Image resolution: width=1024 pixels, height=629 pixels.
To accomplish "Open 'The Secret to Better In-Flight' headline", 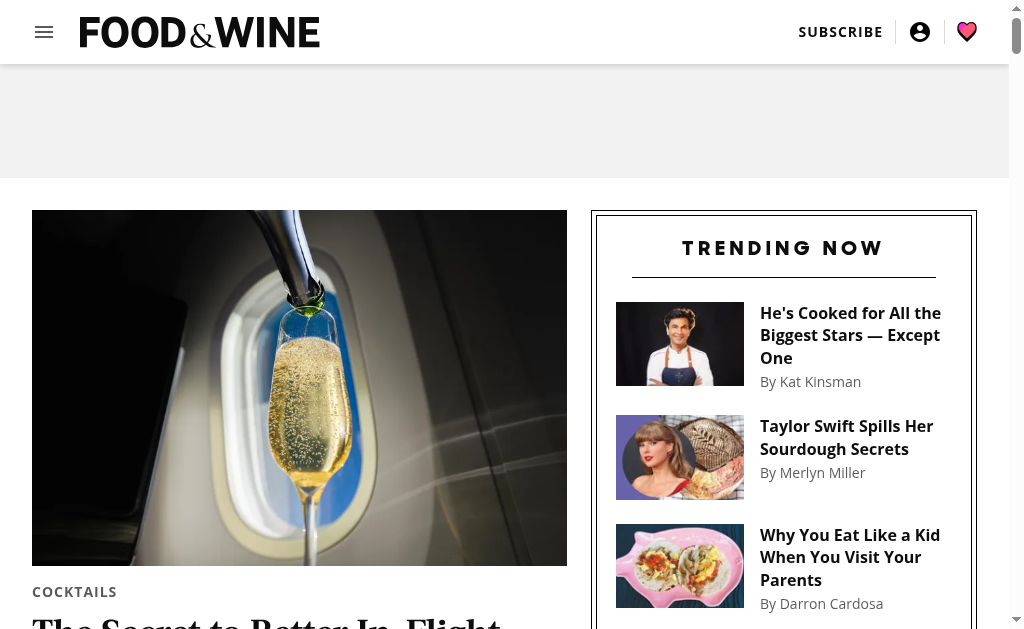I will click(x=266, y=622).
